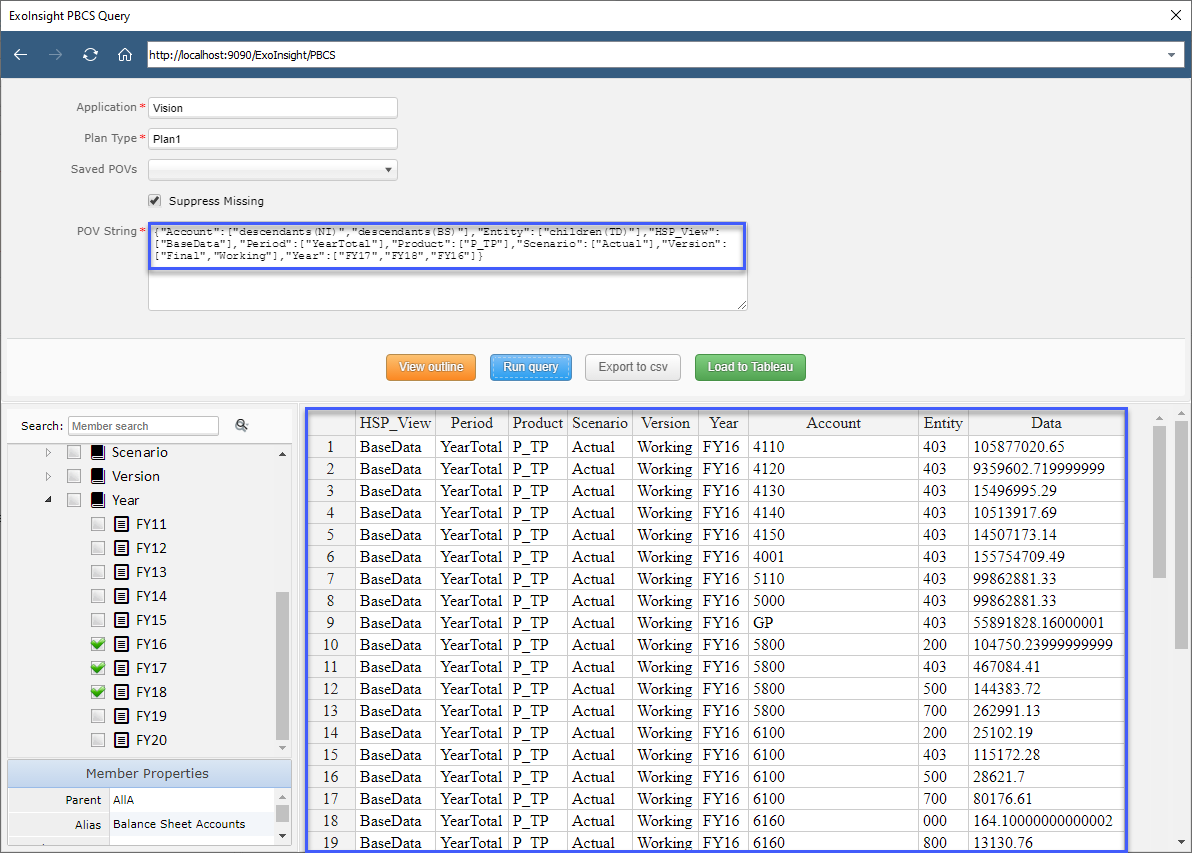Check the FY15 checkbox
Image resolution: width=1192 pixels, height=853 pixels.
coord(98,620)
